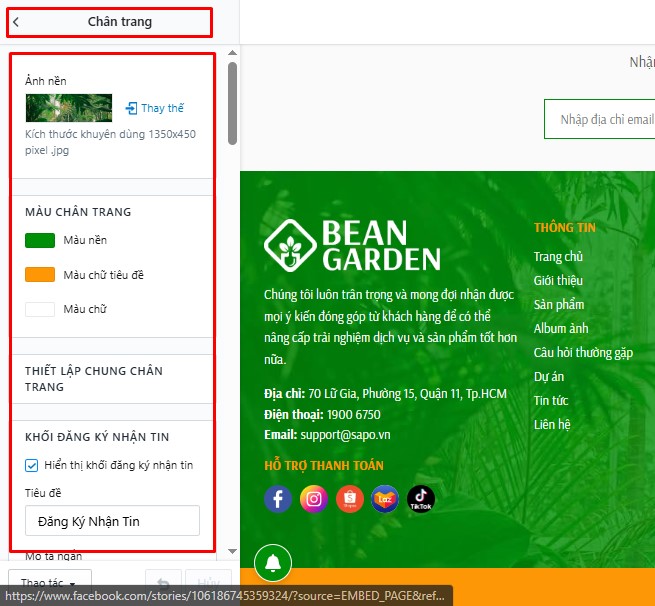Viewport: 655px width, 606px height.
Task: Click the Nhập địa chỉ email field
Action: pyautogui.click(x=600, y=119)
